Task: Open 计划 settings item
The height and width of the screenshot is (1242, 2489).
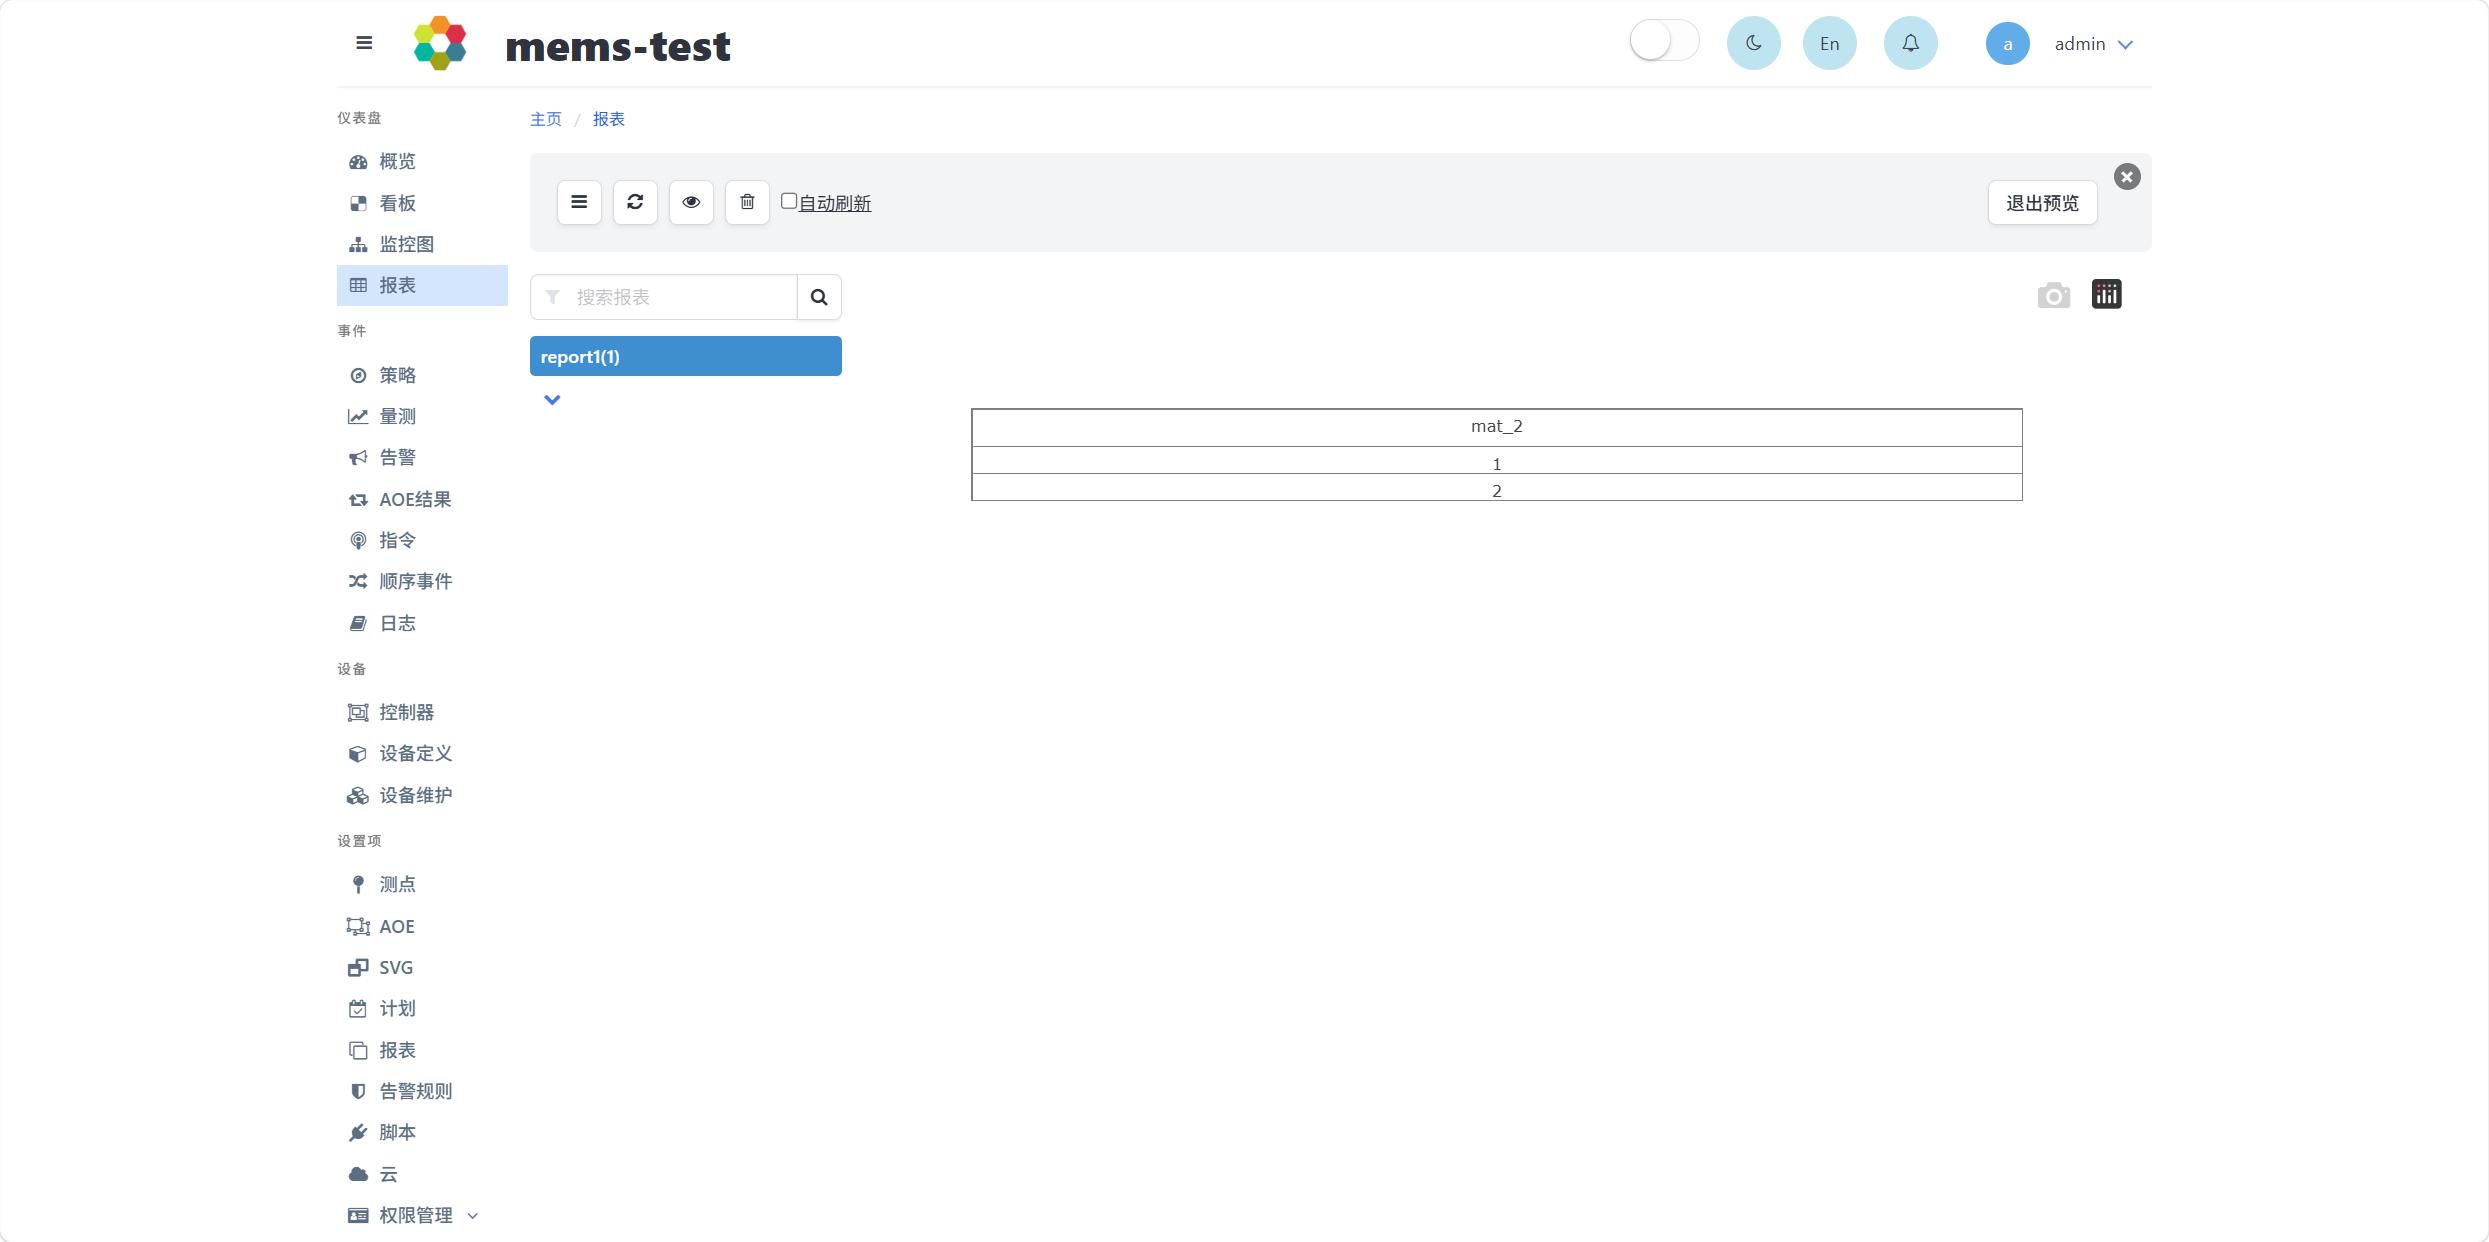Action: (422, 1008)
